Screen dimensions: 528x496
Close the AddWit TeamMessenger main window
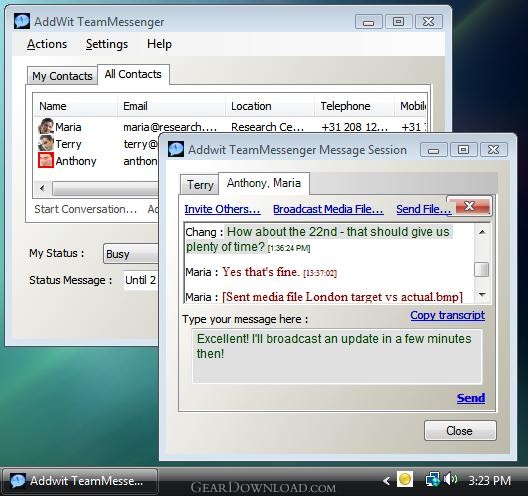point(429,22)
